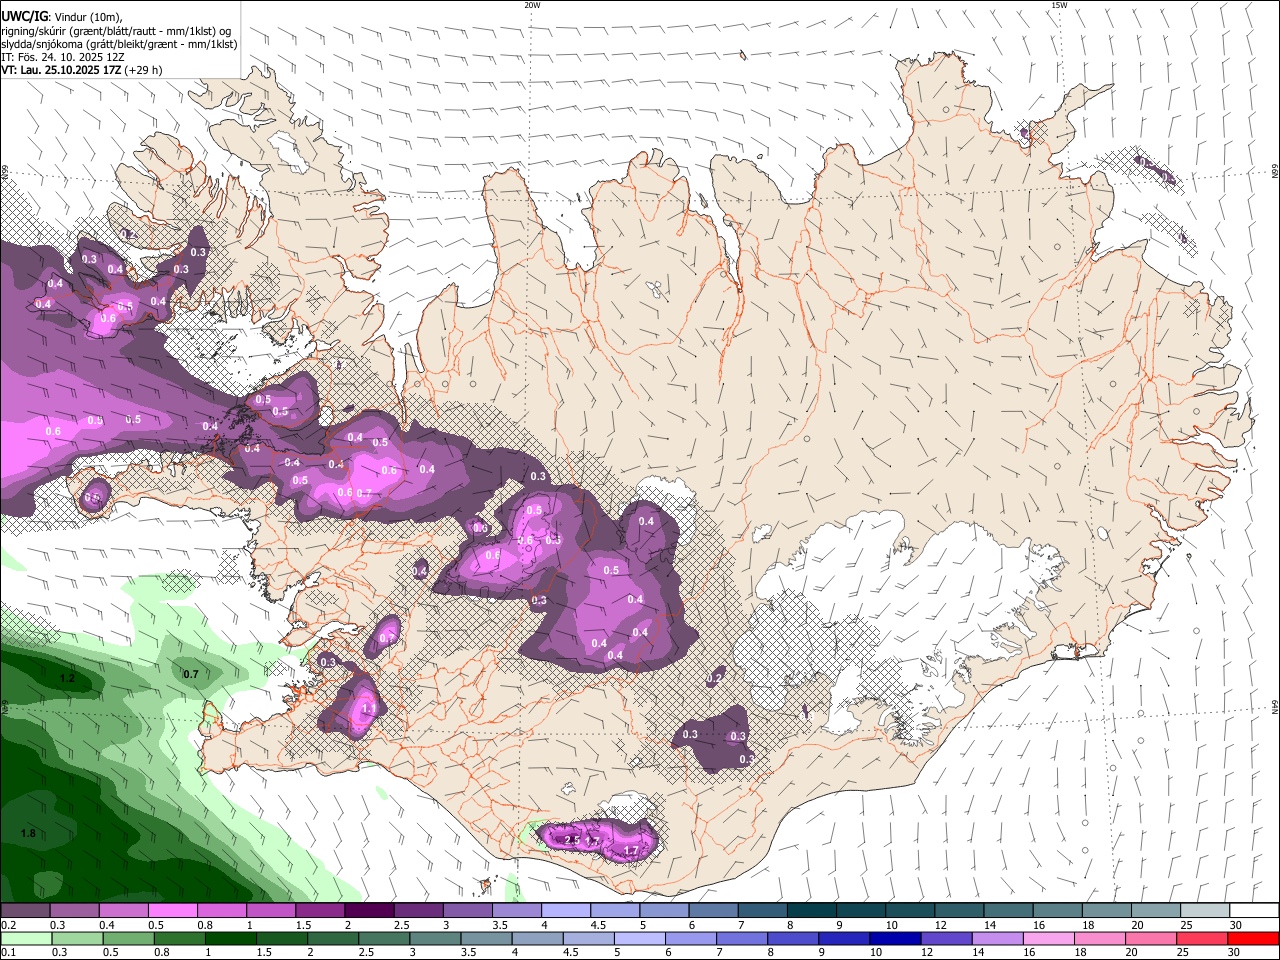
Task: Pick bottom-row darkest green swatch between 1 and 1.5
Action: 231,938
